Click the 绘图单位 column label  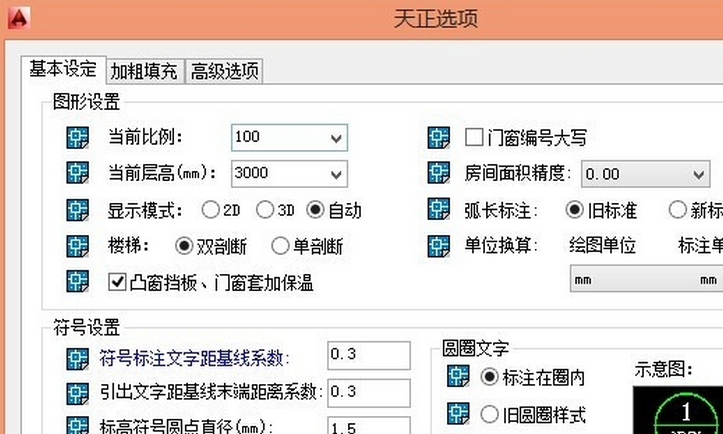(603, 245)
